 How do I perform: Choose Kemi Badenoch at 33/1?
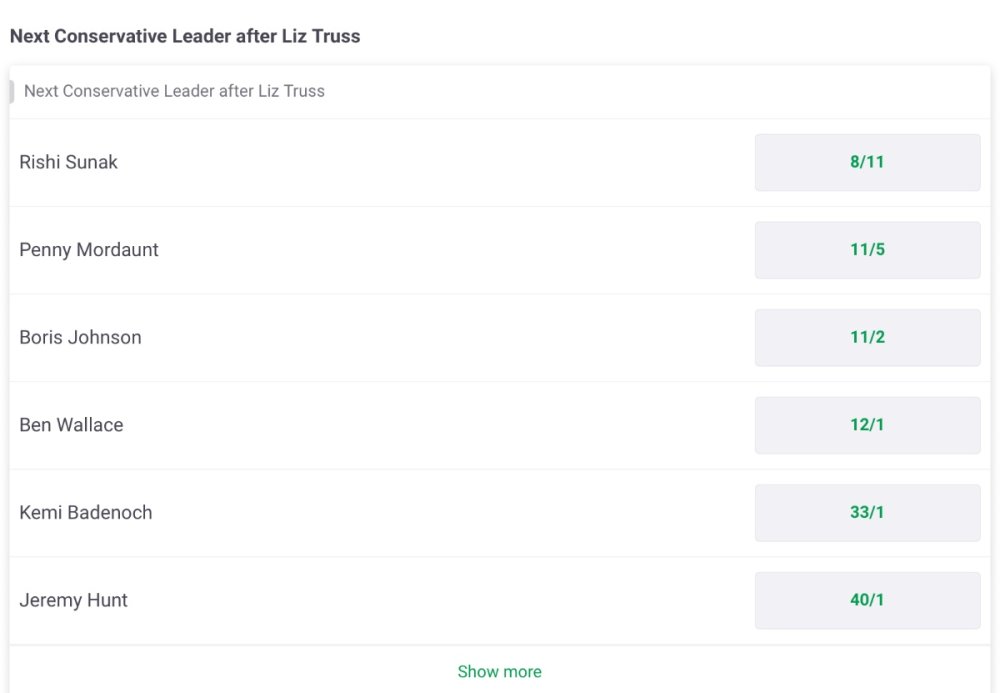(x=867, y=512)
